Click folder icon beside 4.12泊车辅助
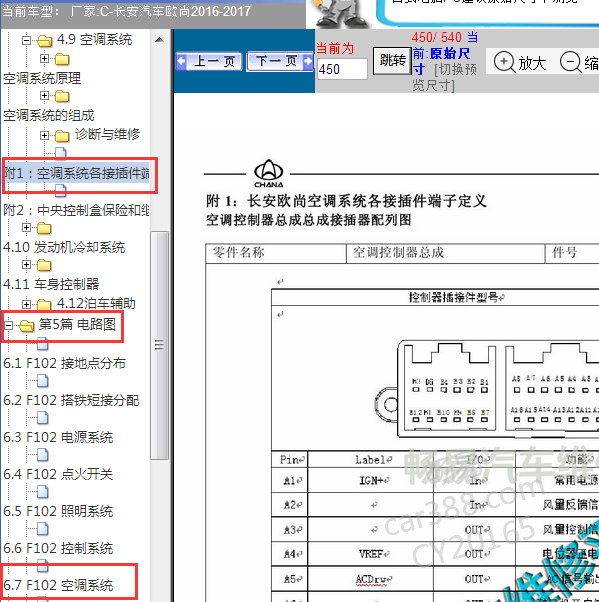Viewport: 599px width, 602px height. pos(44,304)
